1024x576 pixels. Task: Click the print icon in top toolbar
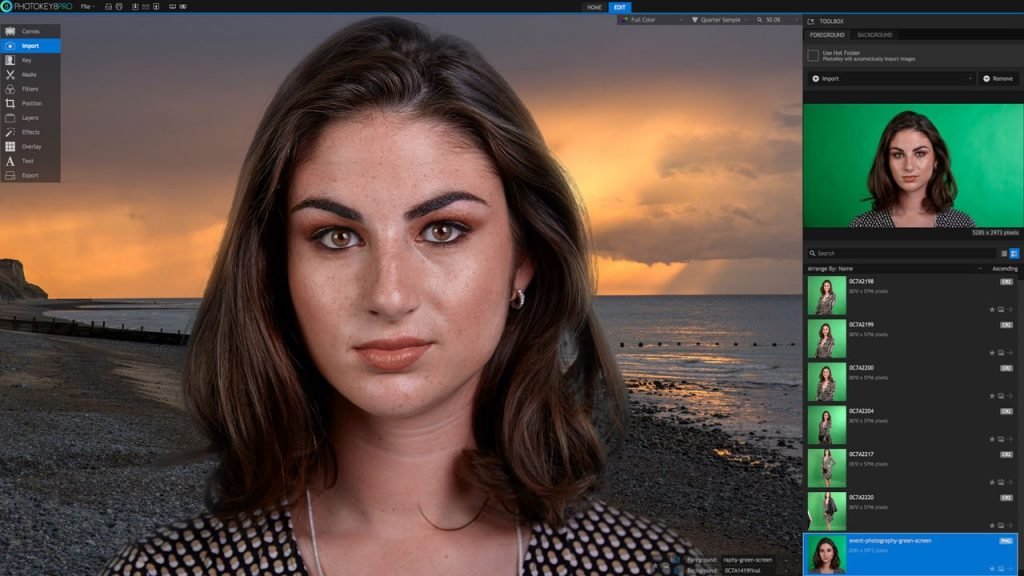119,7
